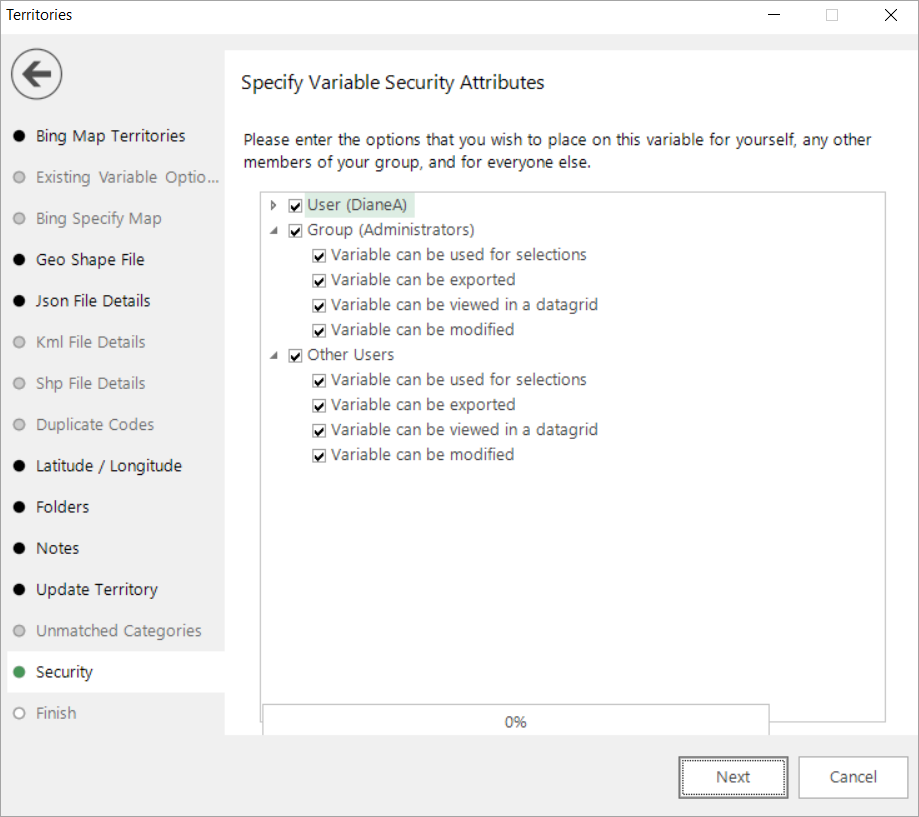
Task: Select the Duplicate Codes step
Action: coord(95,424)
